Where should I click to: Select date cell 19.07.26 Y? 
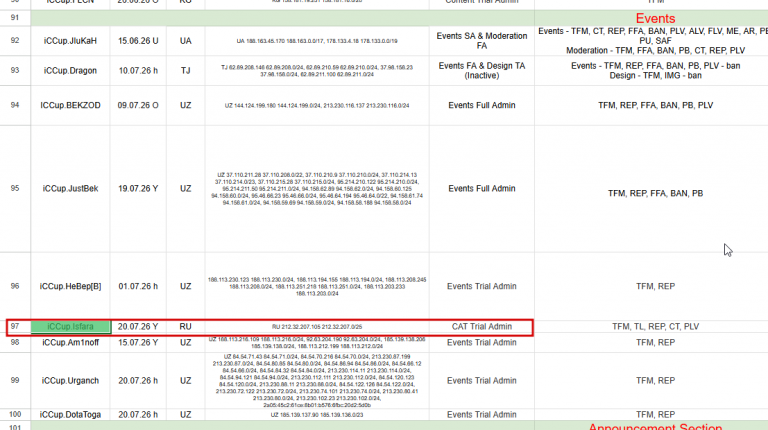138,189
